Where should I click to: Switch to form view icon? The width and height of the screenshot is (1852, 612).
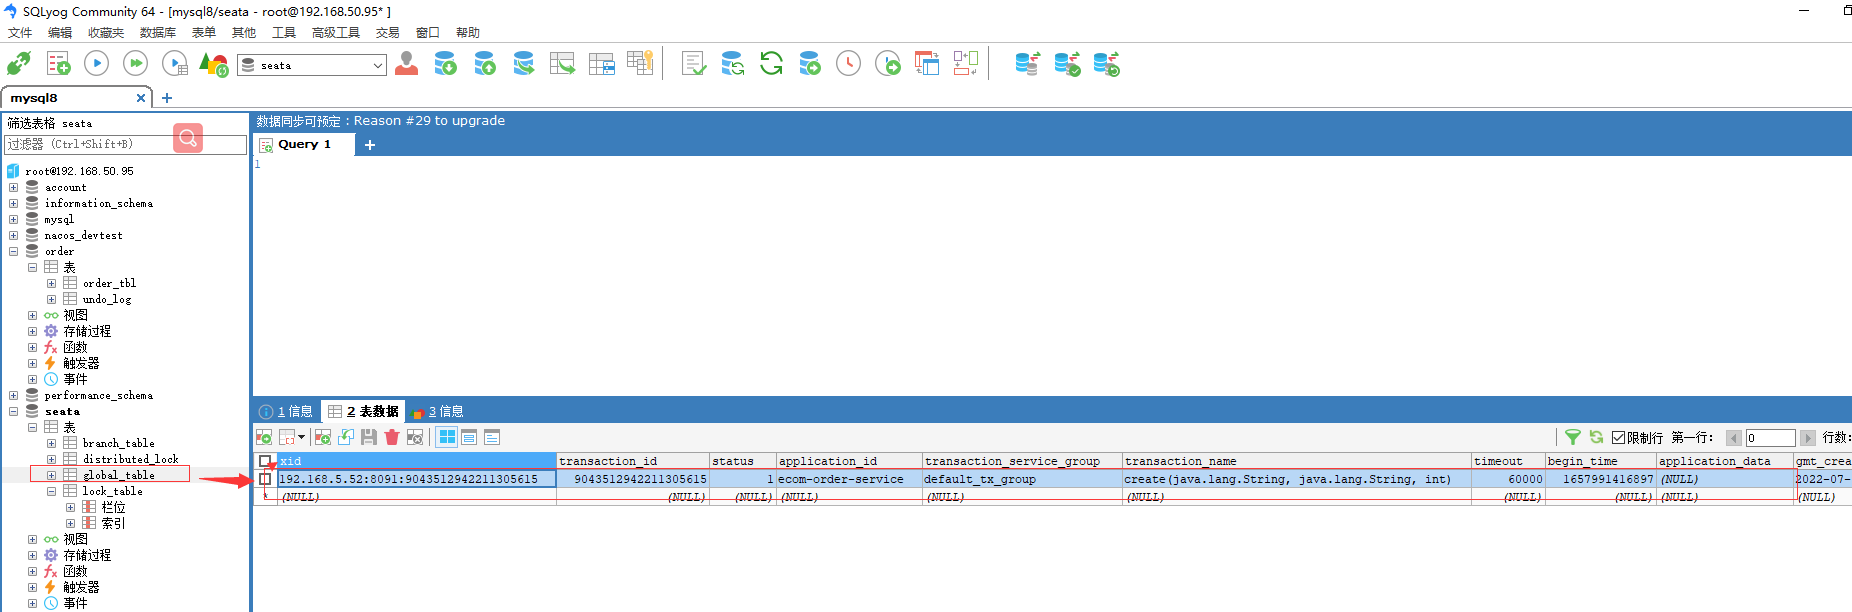pyautogui.click(x=469, y=437)
